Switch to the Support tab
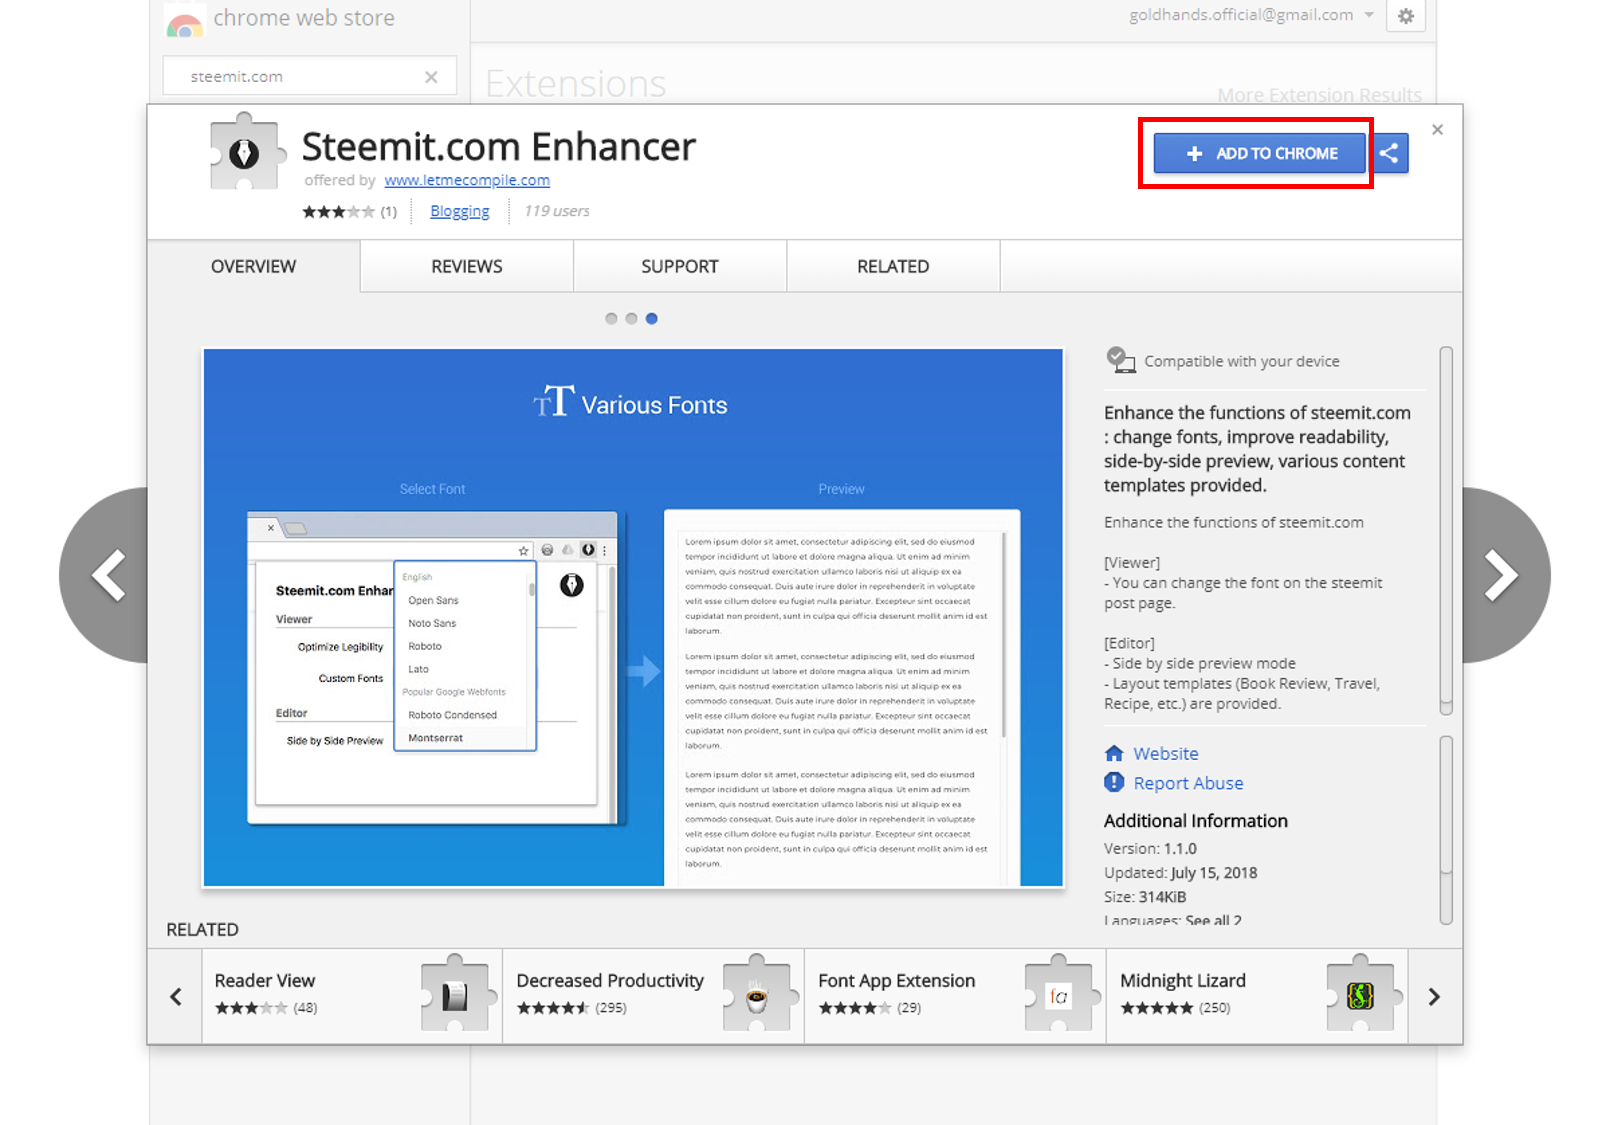 point(680,266)
